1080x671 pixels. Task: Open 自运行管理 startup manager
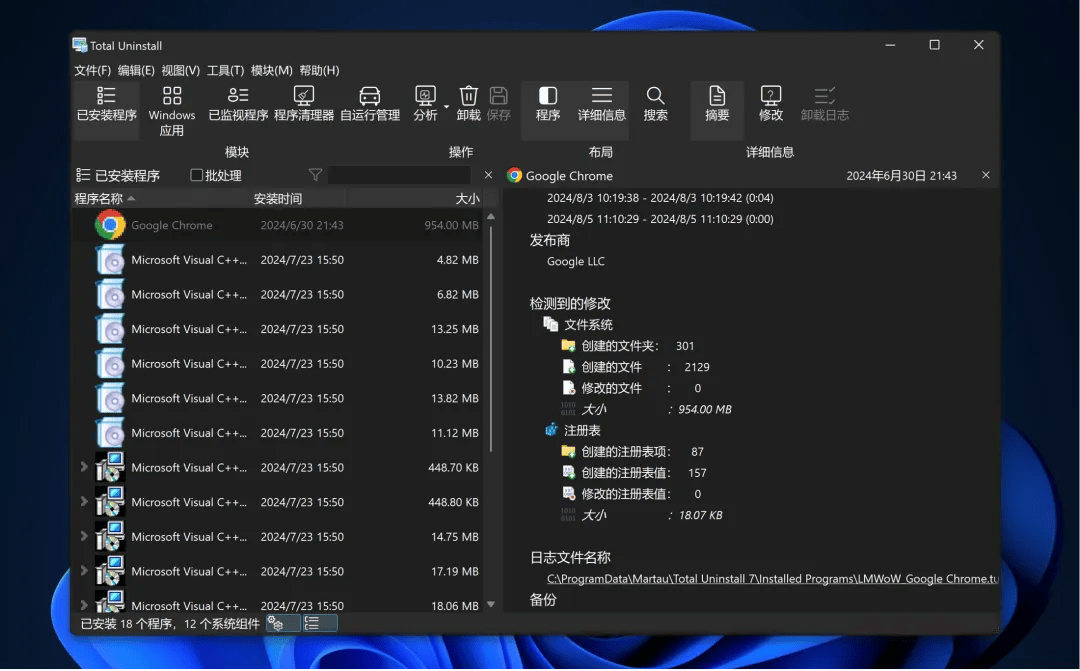(x=370, y=103)
